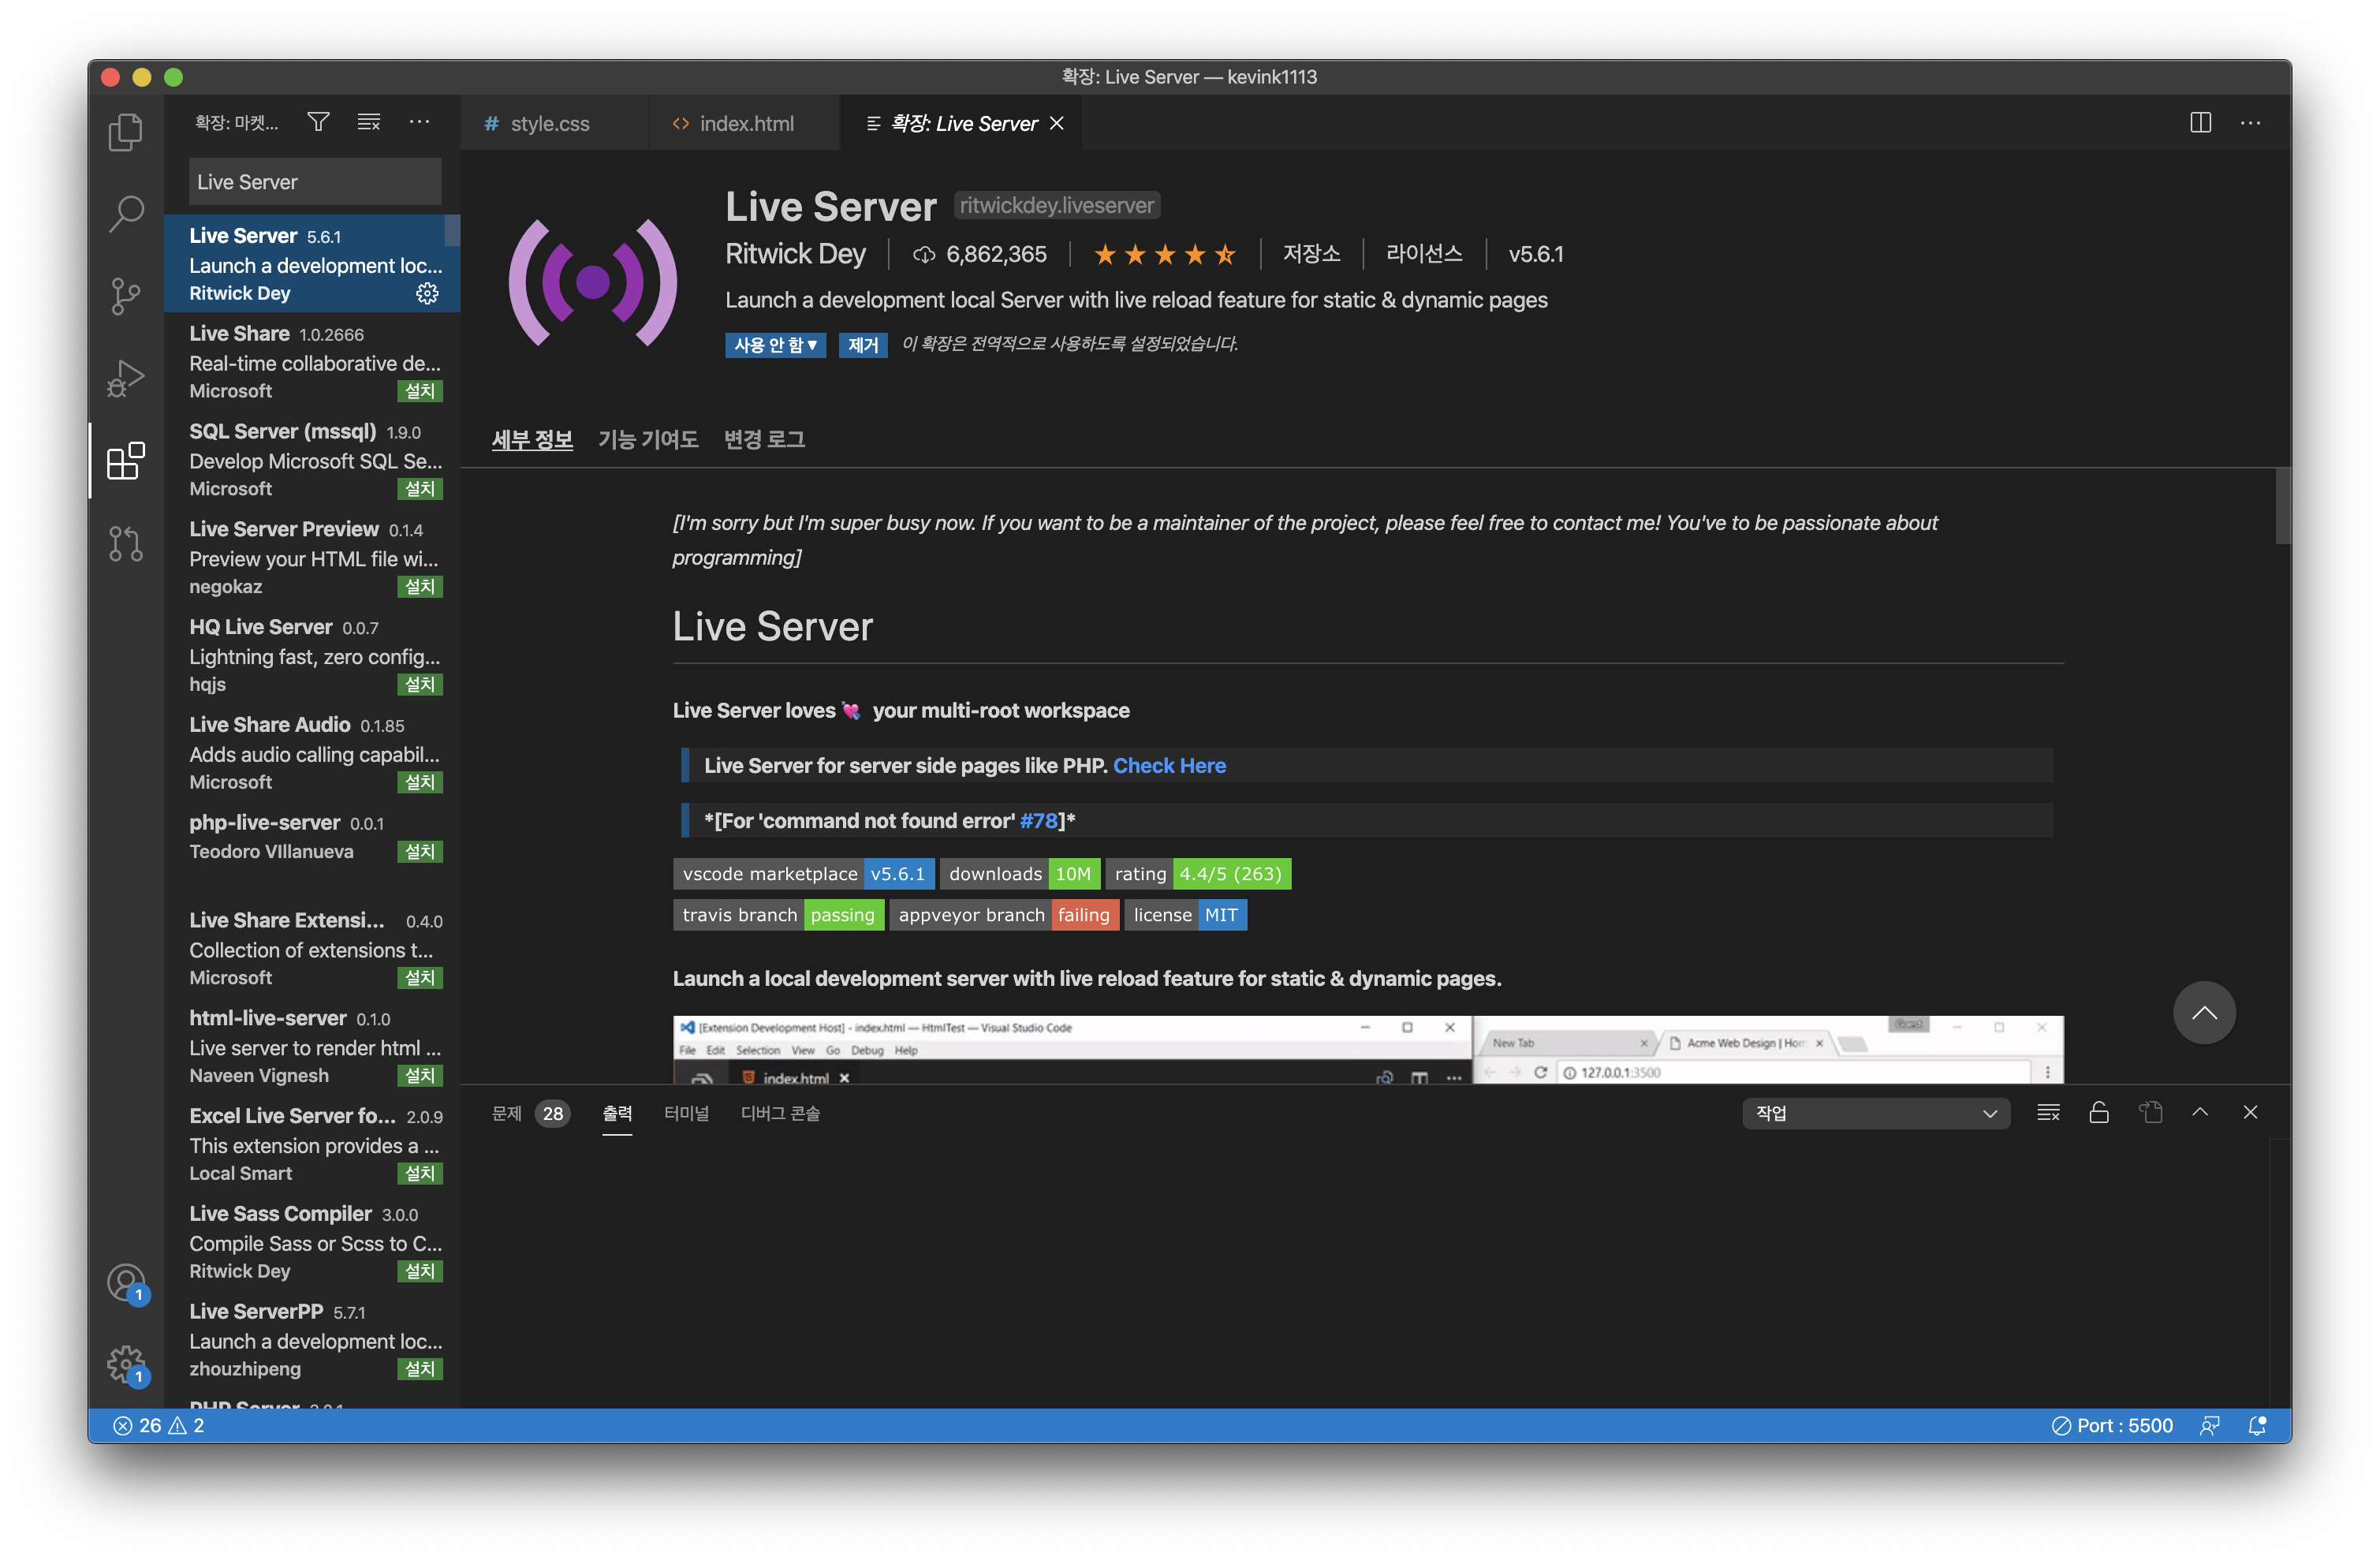
Task: Open the Live Server manage gear icon
Action: pyautogui.click(x=427, y=293)
